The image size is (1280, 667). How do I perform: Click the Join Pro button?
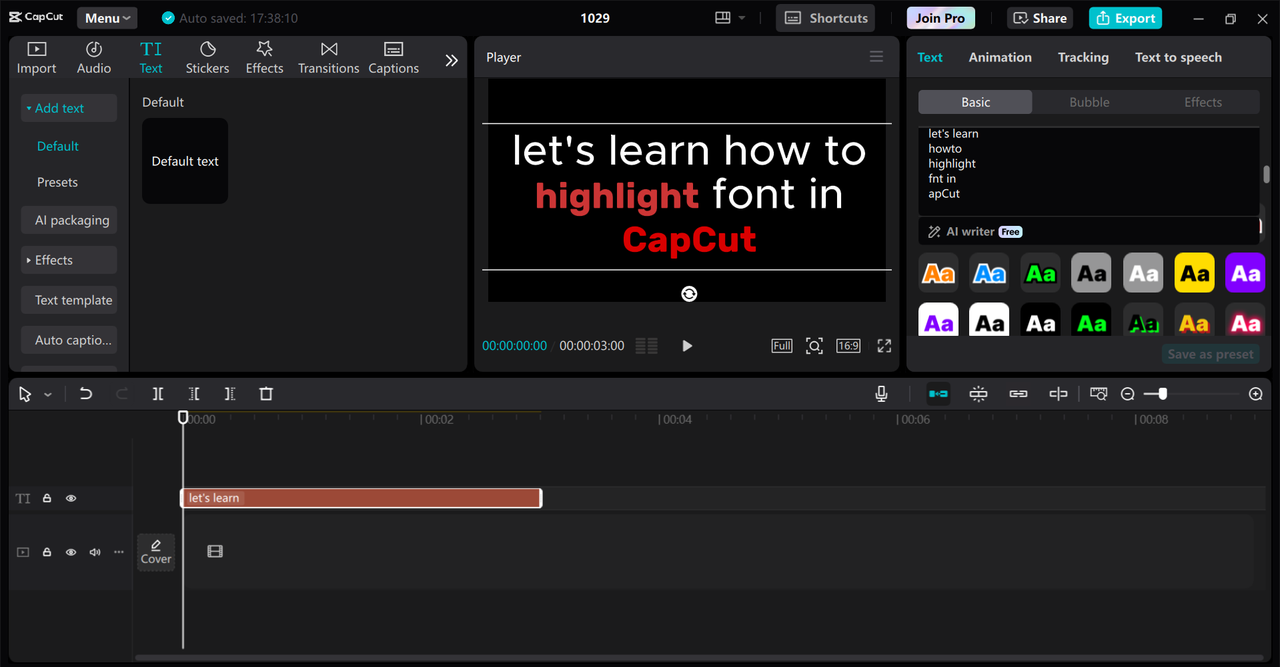(940, 18)
